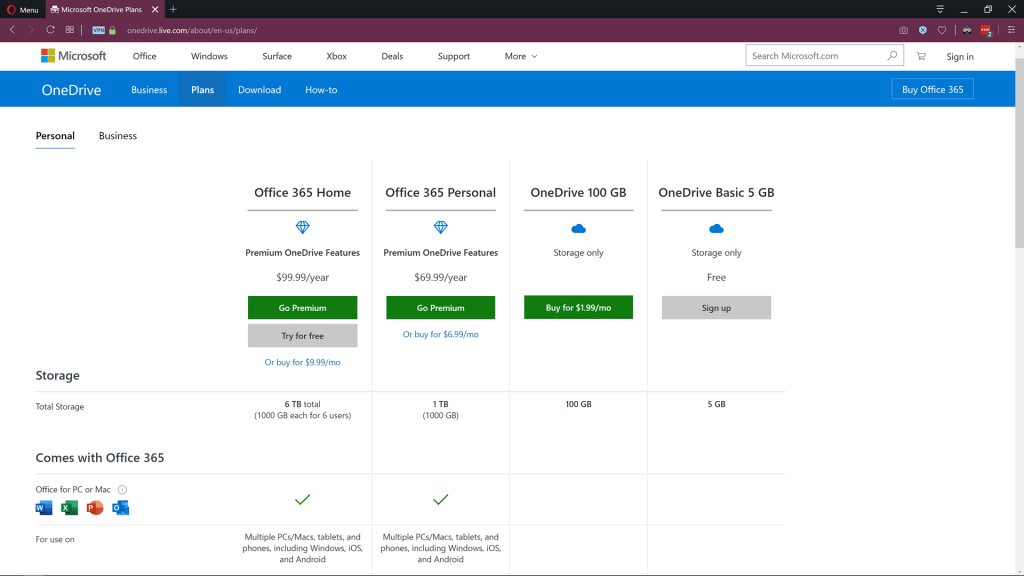Viewport: 1024px width, 576px height.
Task: Click the $69.99/year price text
Action: click(x=440, y=278)
